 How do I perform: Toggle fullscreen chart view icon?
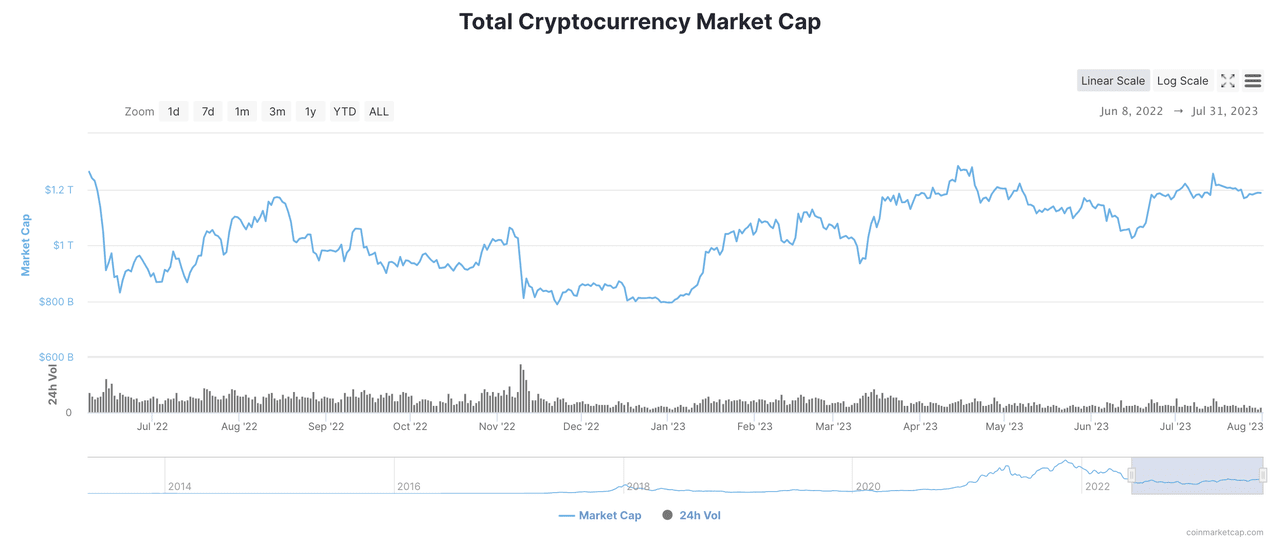click(1228, 81)
